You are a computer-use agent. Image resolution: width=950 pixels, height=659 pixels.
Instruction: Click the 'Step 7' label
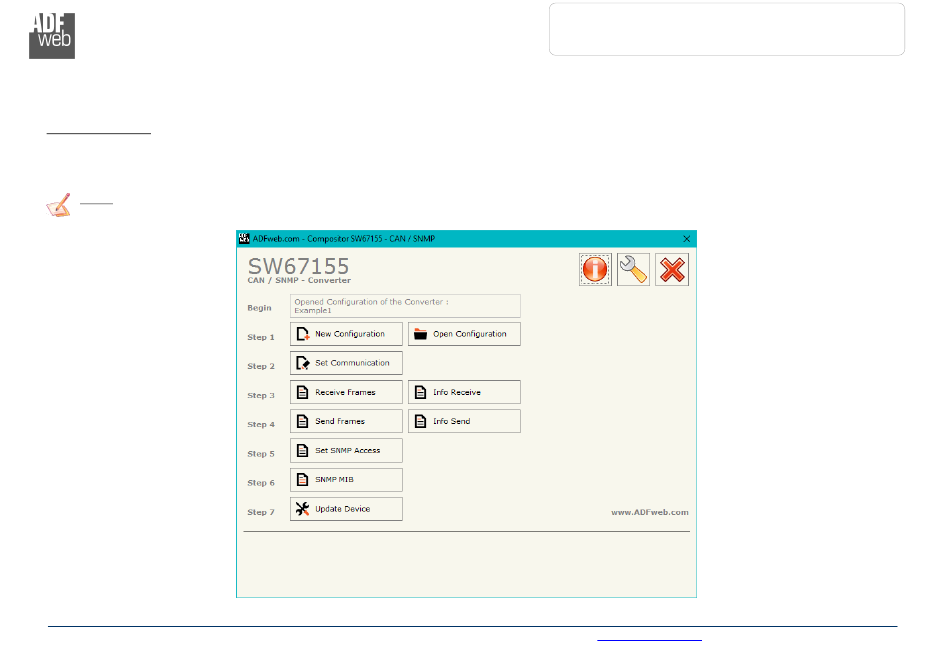coord(261,512)
